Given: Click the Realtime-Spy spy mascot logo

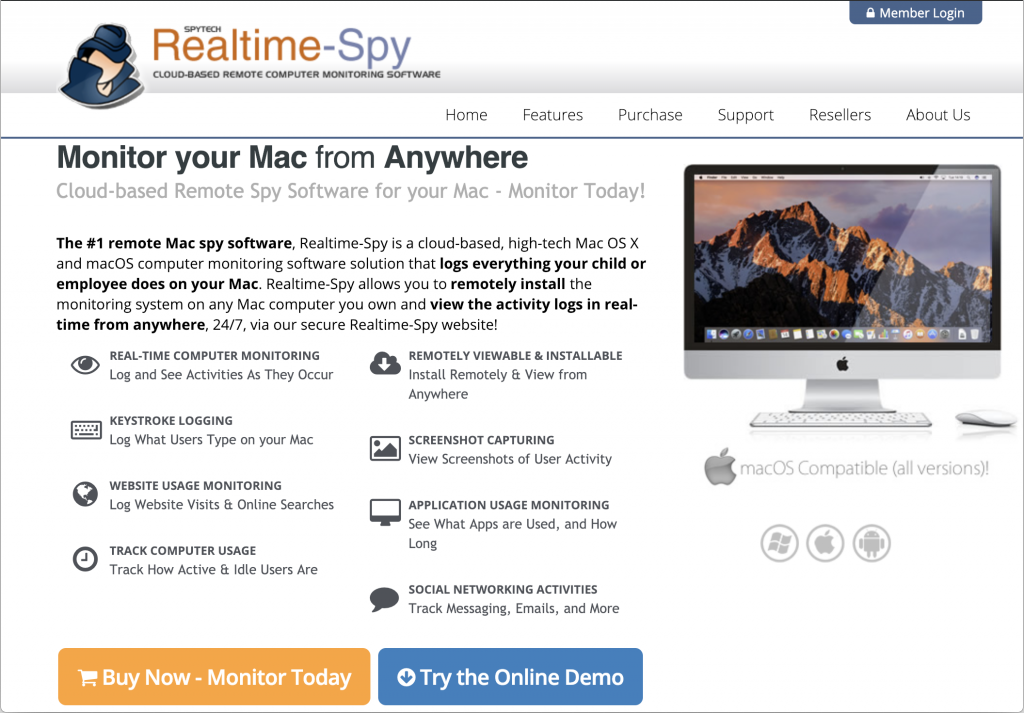Looking at the screenshot, I should pyautogui.click(x=104, y=60).
